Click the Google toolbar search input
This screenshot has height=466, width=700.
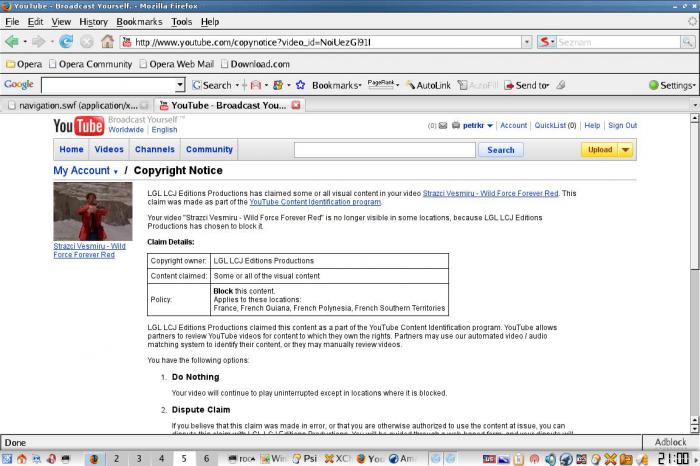tap(108, 85)
